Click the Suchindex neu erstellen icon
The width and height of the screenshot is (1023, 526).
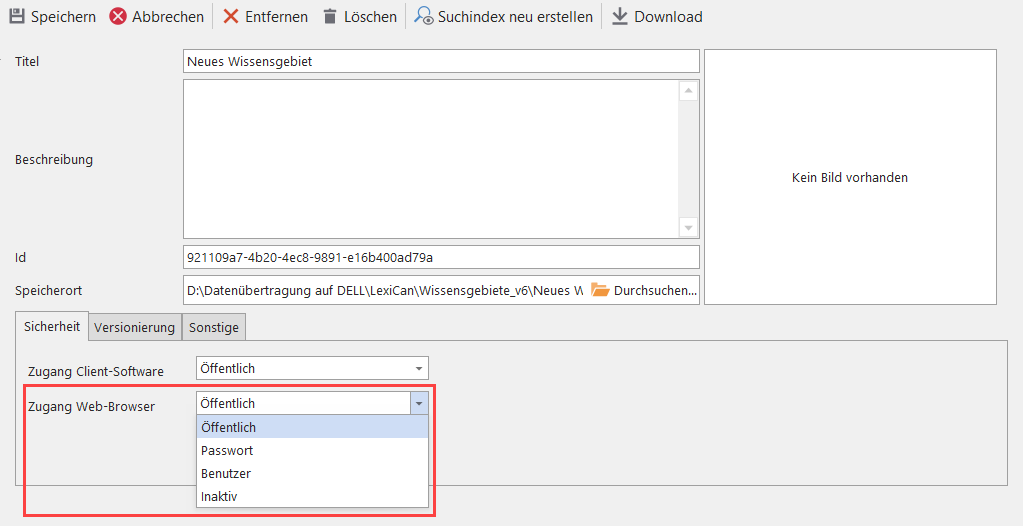424,17
